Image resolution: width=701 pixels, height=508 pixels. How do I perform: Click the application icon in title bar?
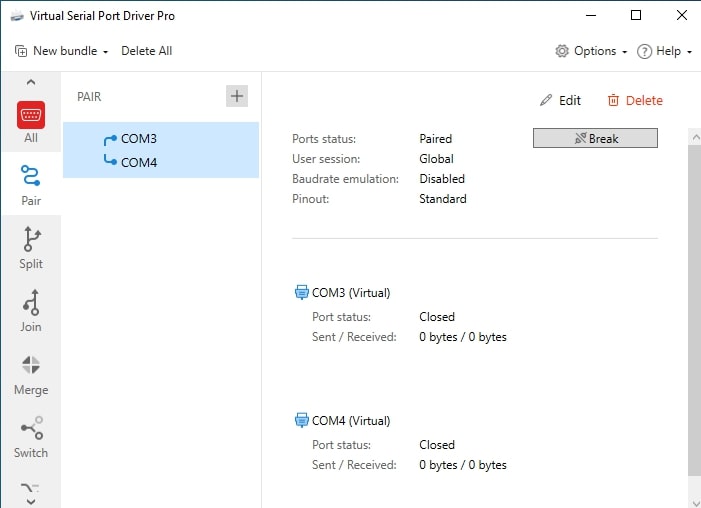pos(17,16)
